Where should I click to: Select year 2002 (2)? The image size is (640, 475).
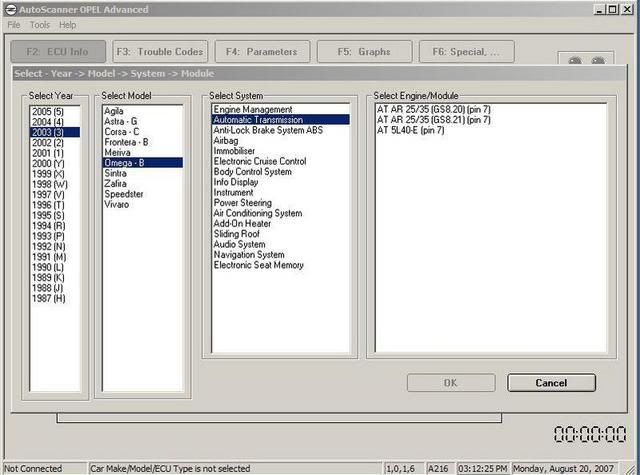(55, 142)
